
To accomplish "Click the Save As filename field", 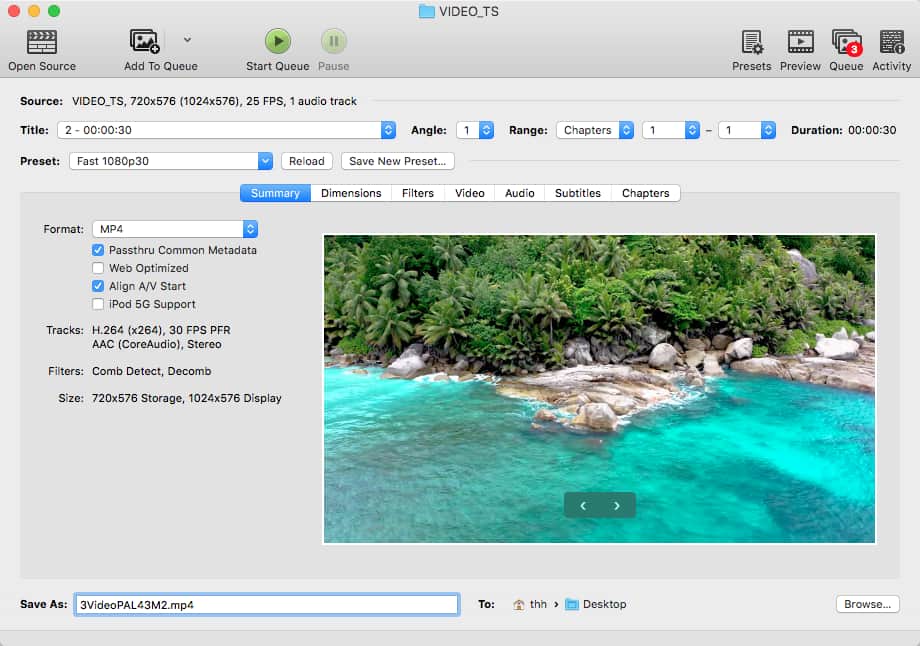I will (x=266, y=604).
